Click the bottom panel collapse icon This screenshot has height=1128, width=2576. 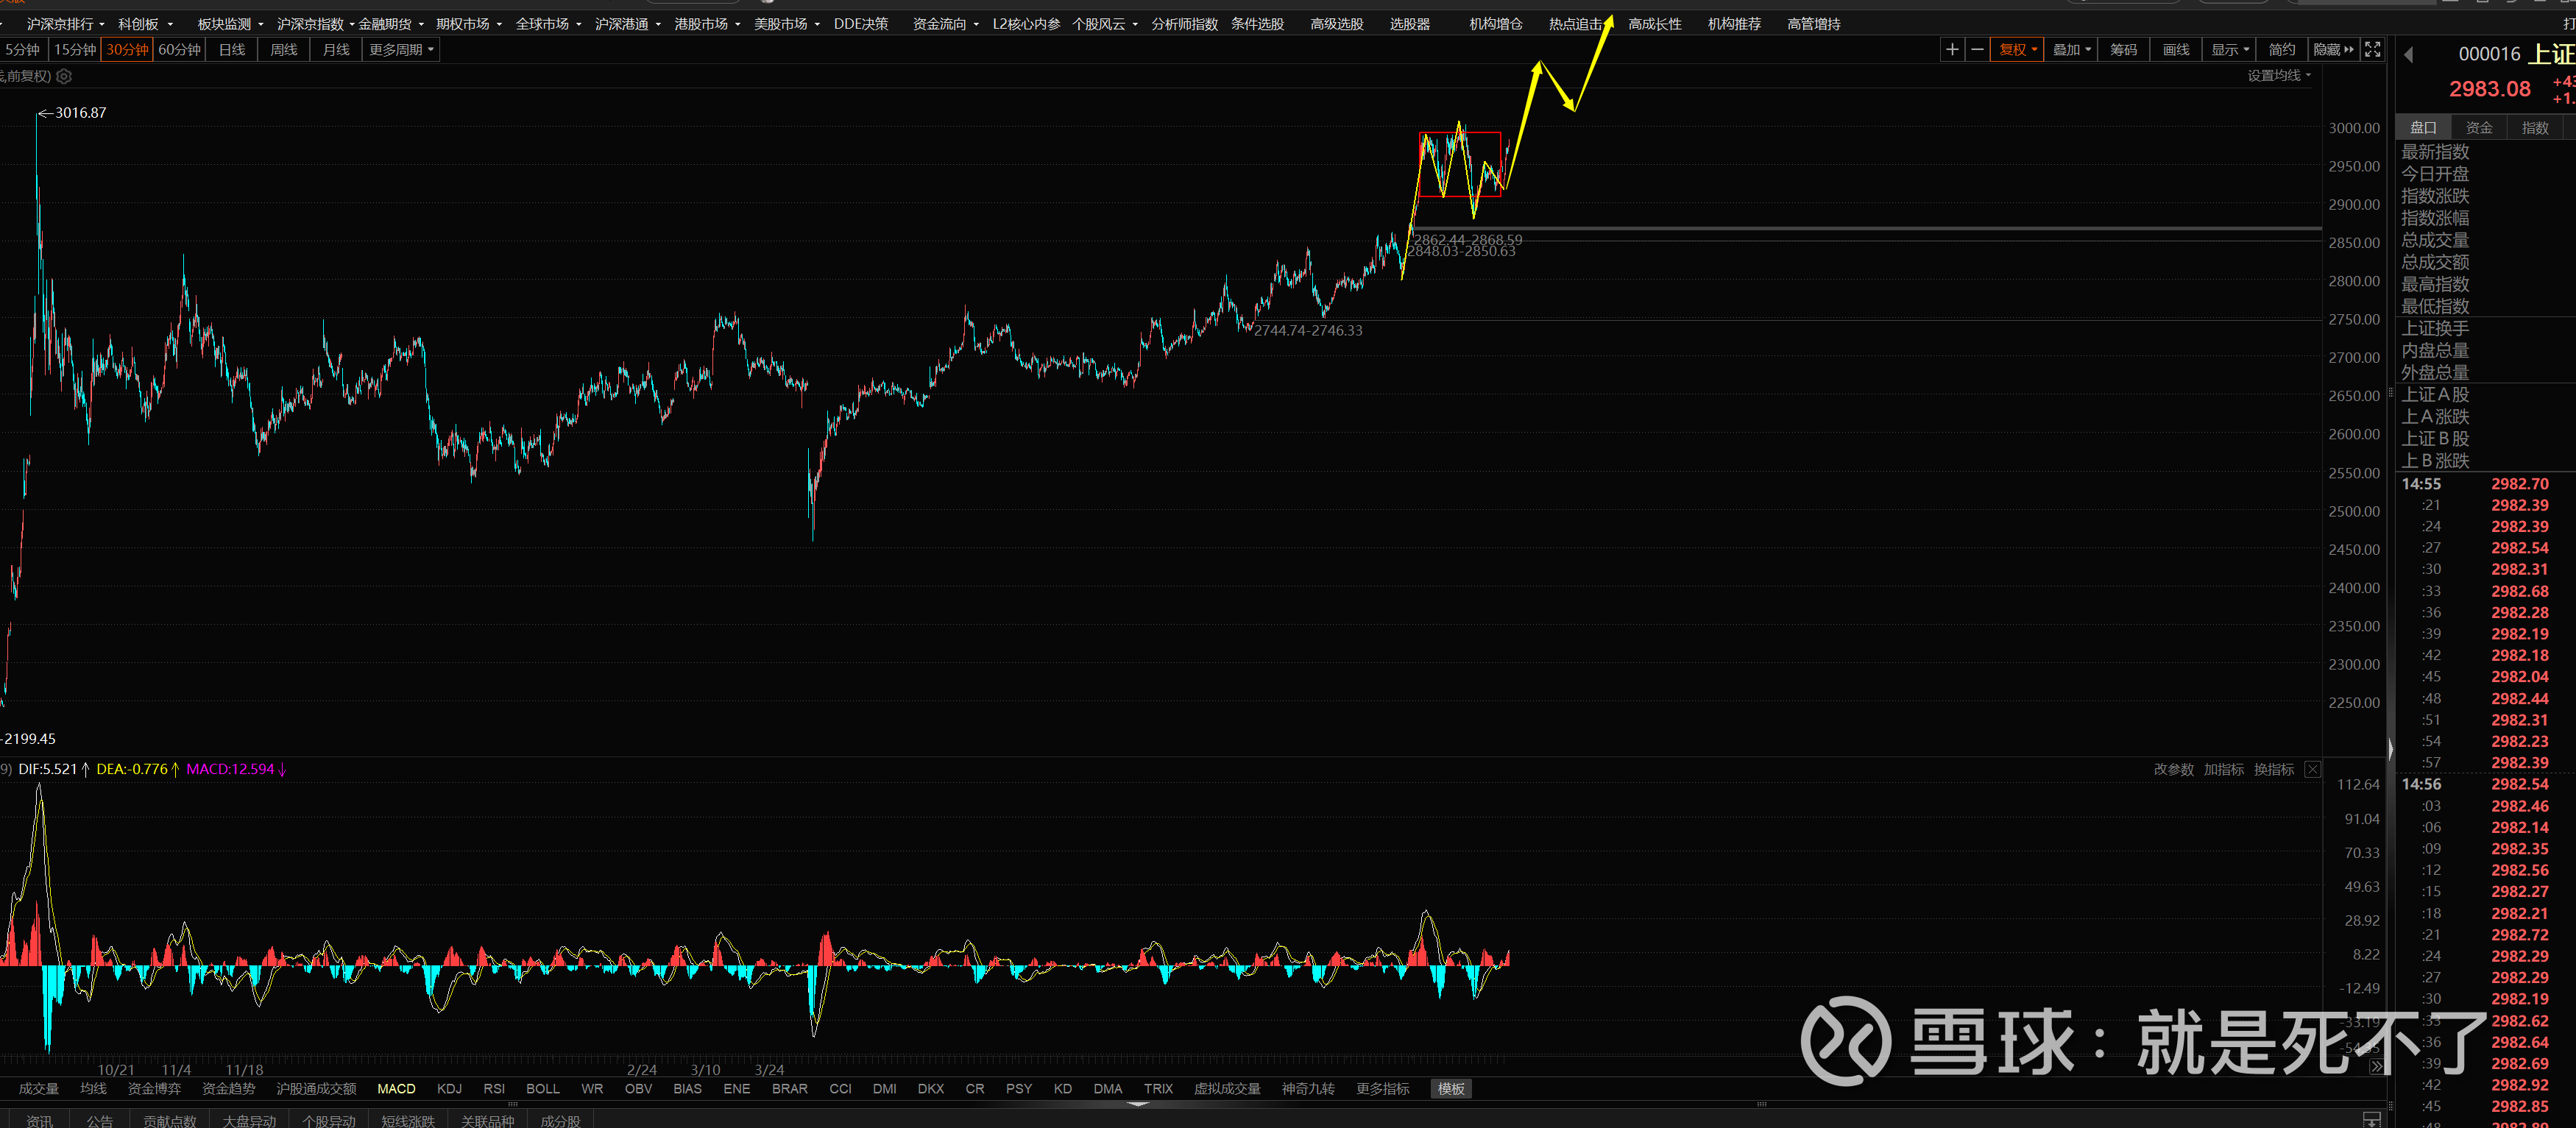pyautogui.click(x=2371, y=1119)
